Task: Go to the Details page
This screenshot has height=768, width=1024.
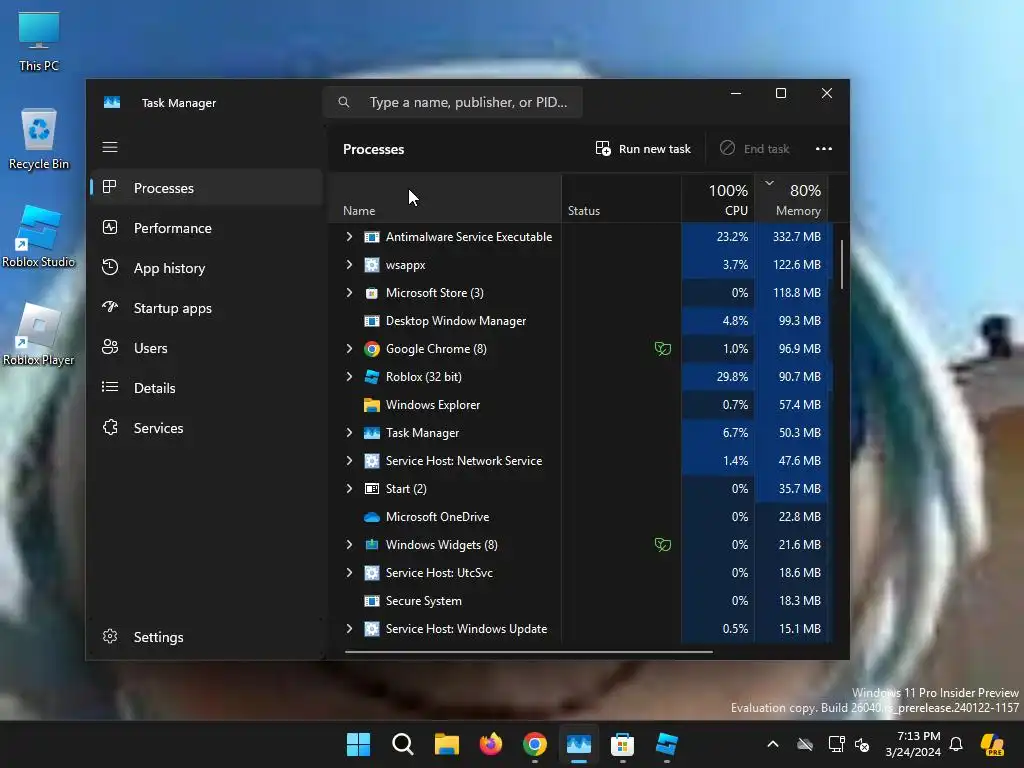Action: pyautogui.click(x=206, y=388)
